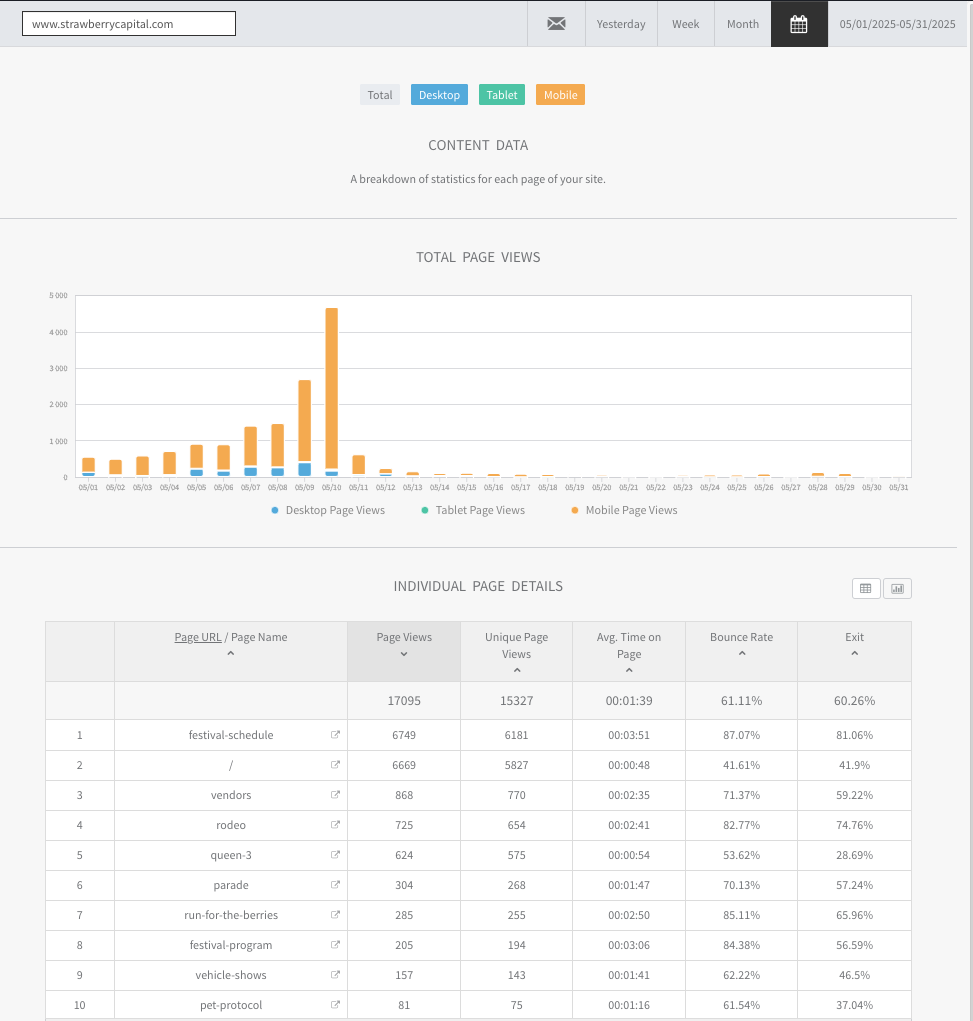Open vendors page external link icon

[335, 794]
